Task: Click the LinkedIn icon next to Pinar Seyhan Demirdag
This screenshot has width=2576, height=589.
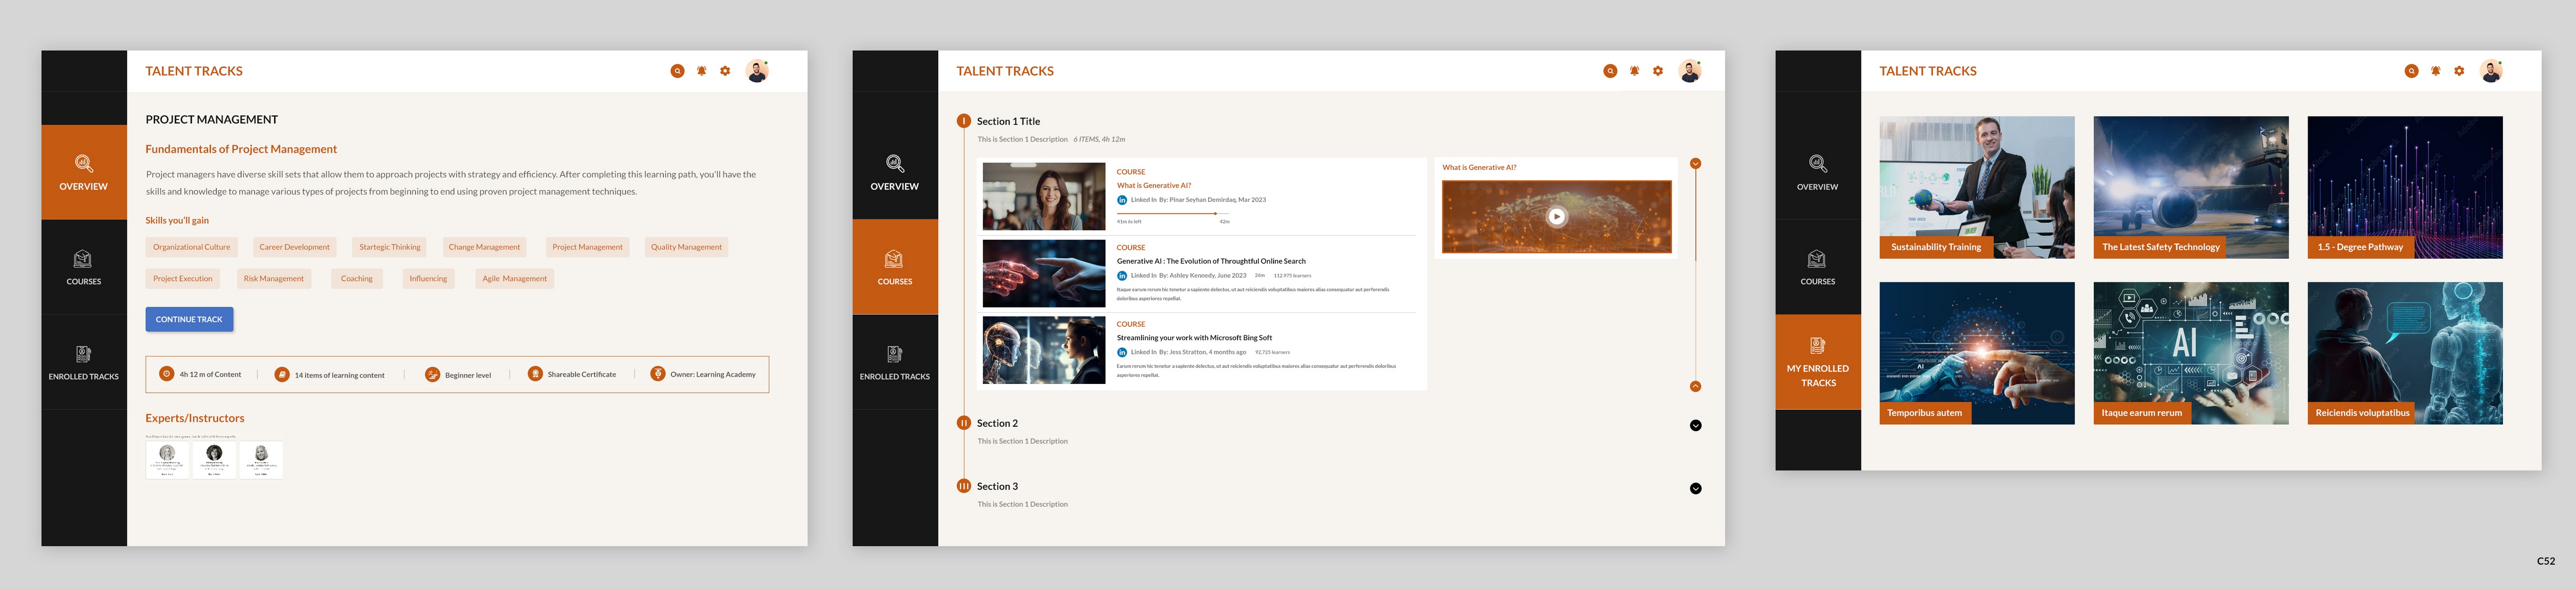Action: (x=1124, y=199)
